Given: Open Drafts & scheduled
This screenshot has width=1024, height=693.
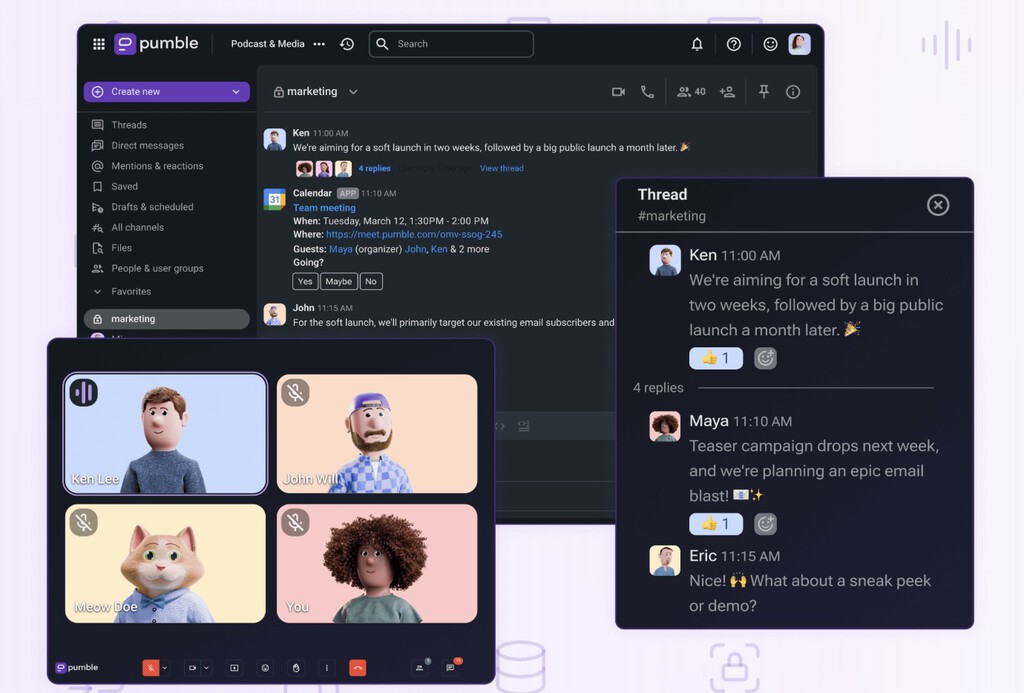Looking at the screenshot, I should pyautogui.click(x=152, y=207).
